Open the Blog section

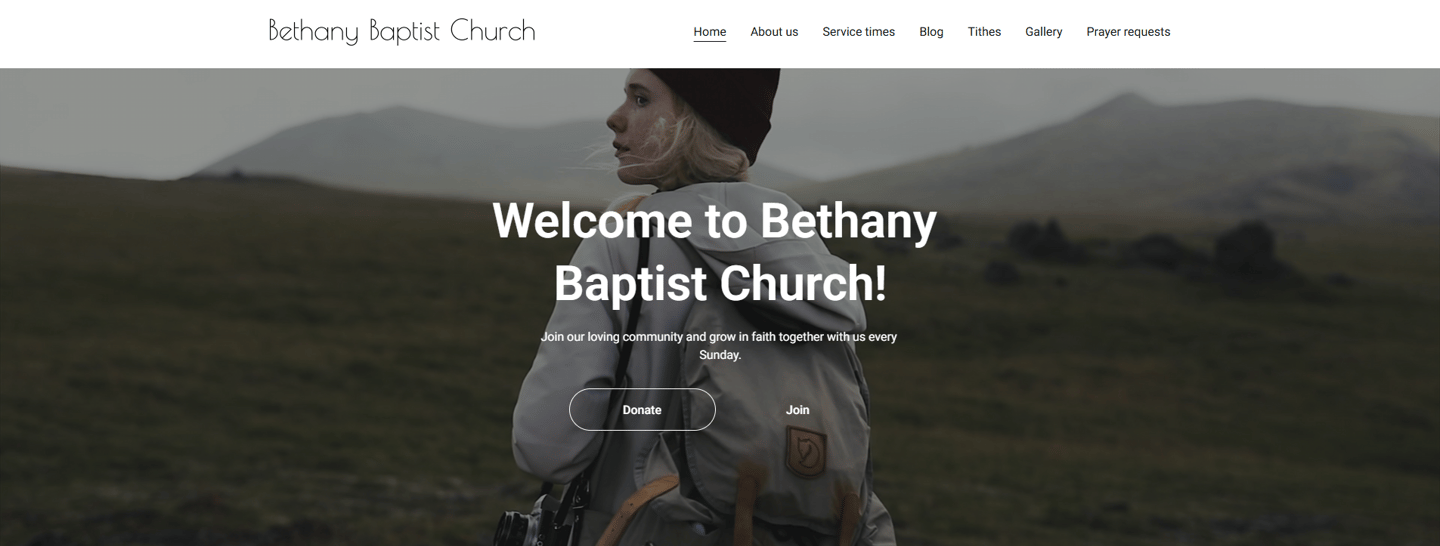931,32
